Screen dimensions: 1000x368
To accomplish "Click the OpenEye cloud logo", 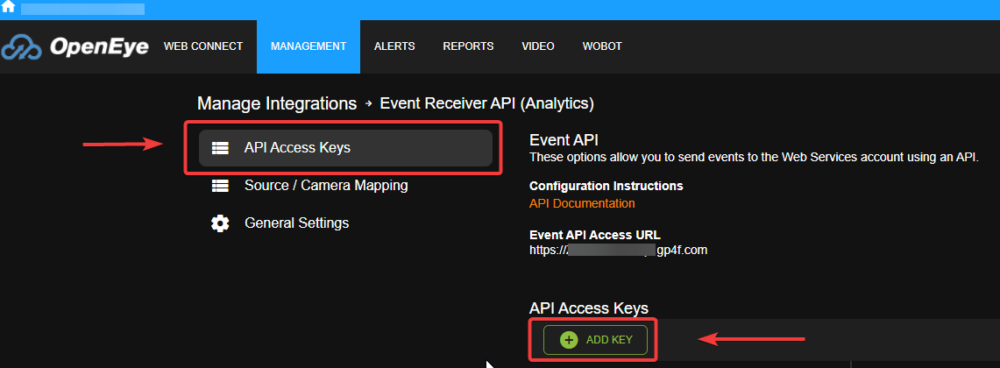I will tap(22, 47).
